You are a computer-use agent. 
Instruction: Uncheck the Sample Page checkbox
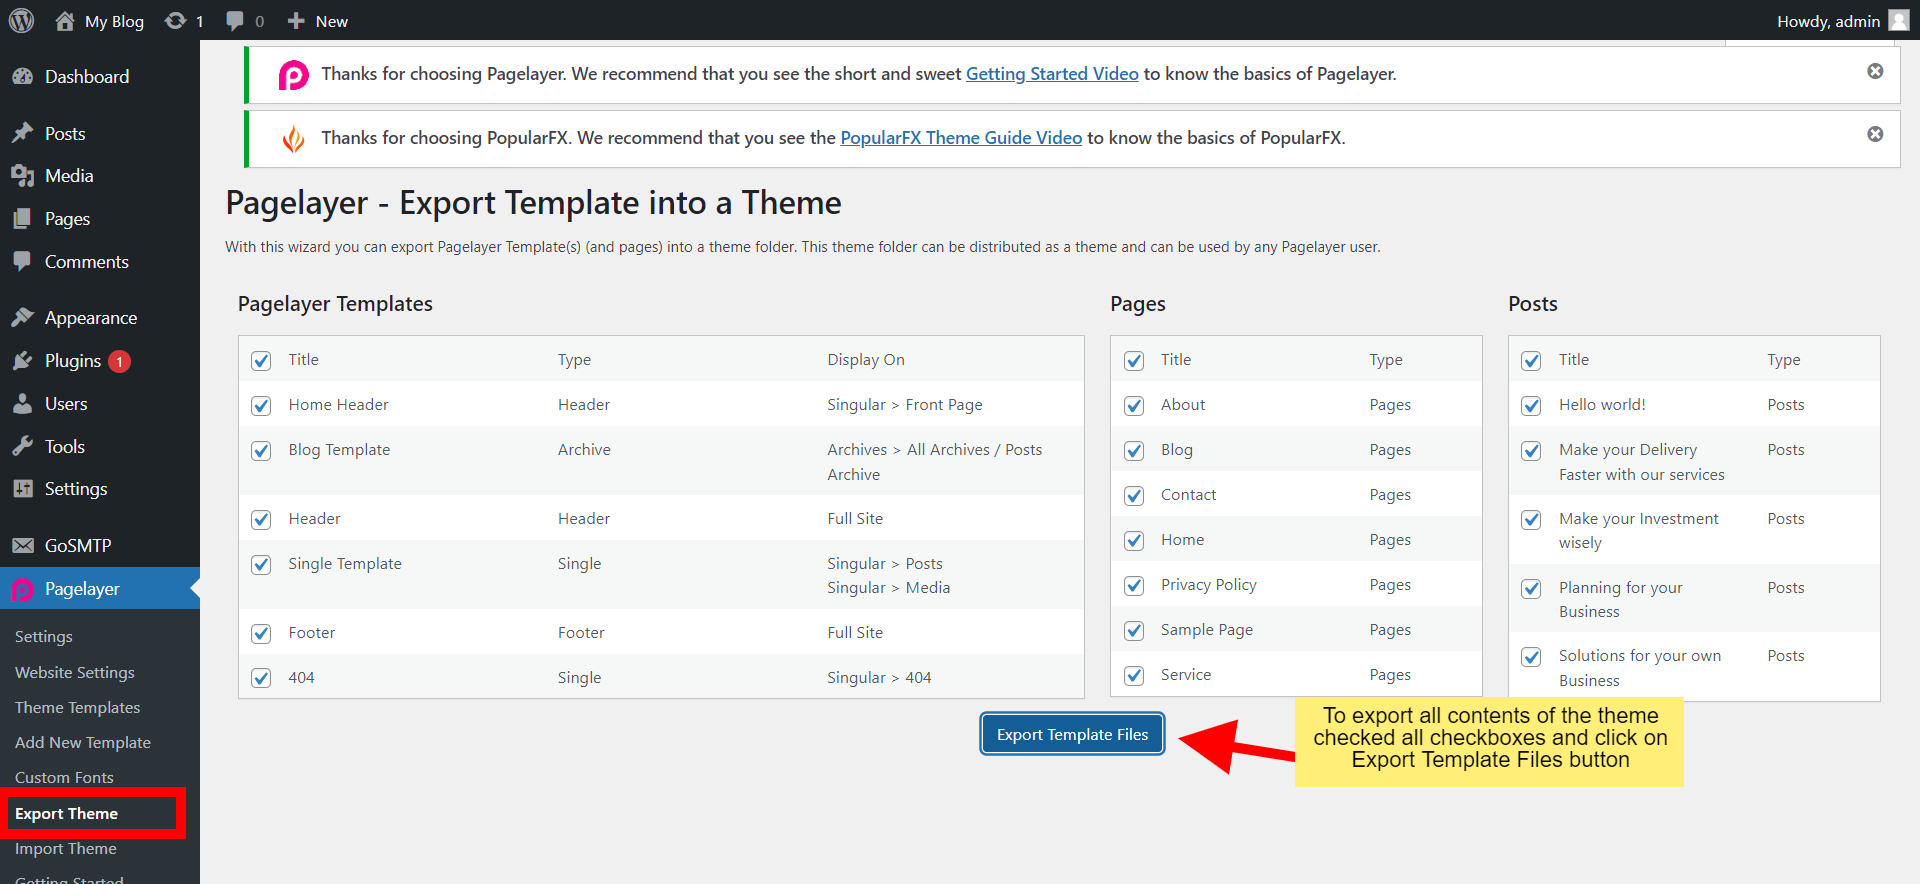[x=1134, y=631]
